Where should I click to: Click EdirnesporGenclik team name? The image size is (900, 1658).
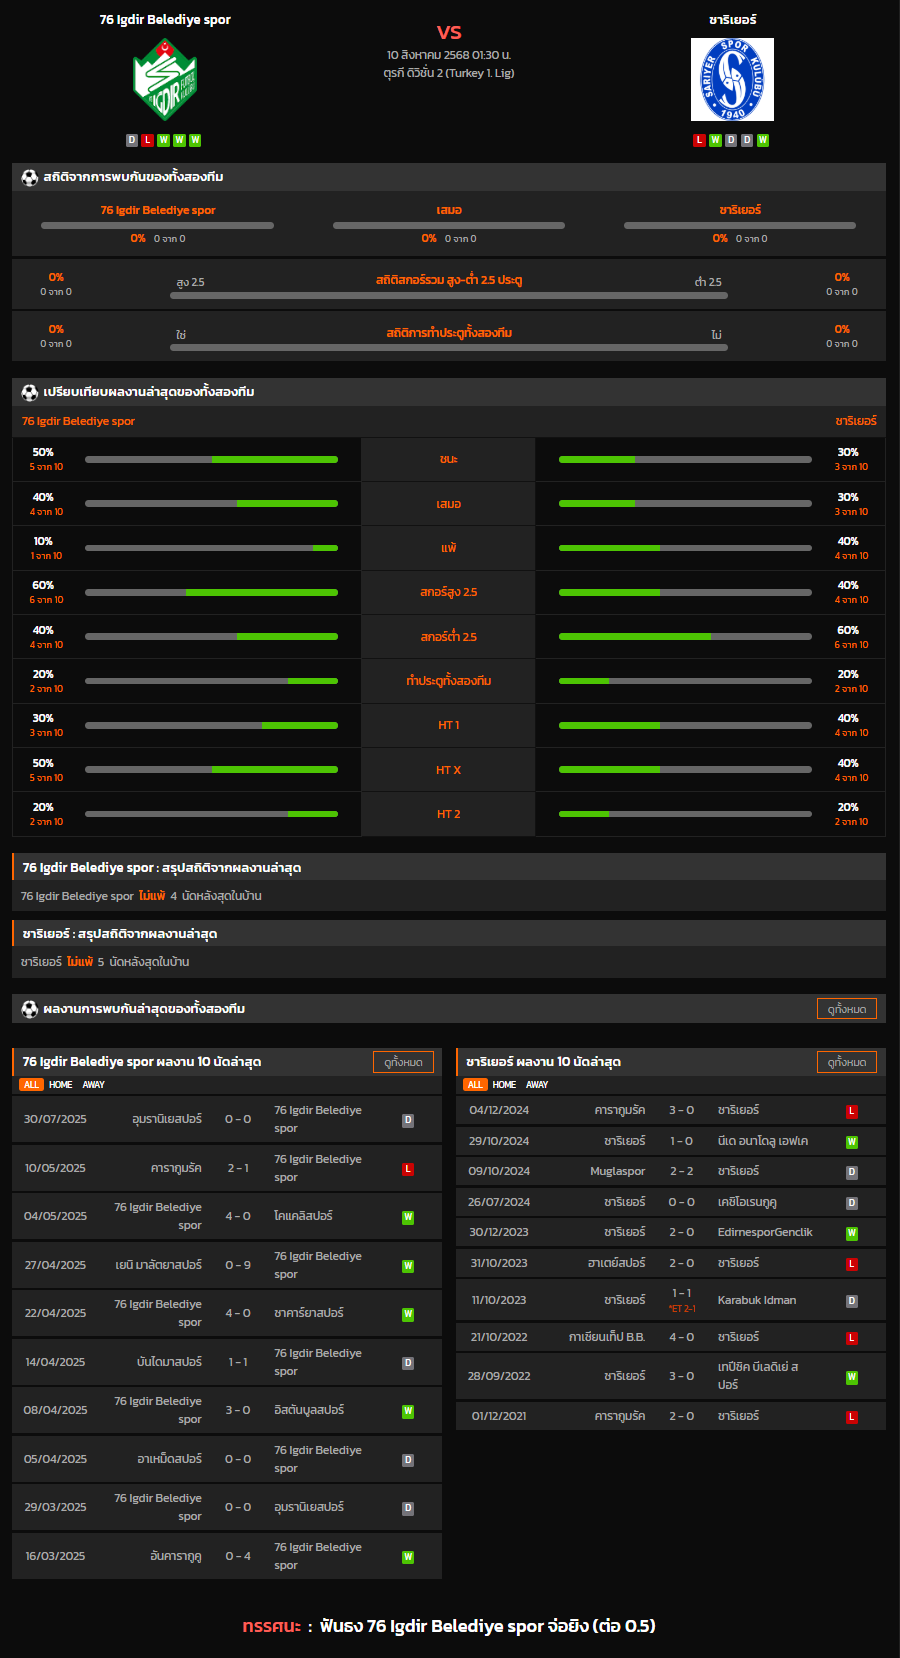765,1232
